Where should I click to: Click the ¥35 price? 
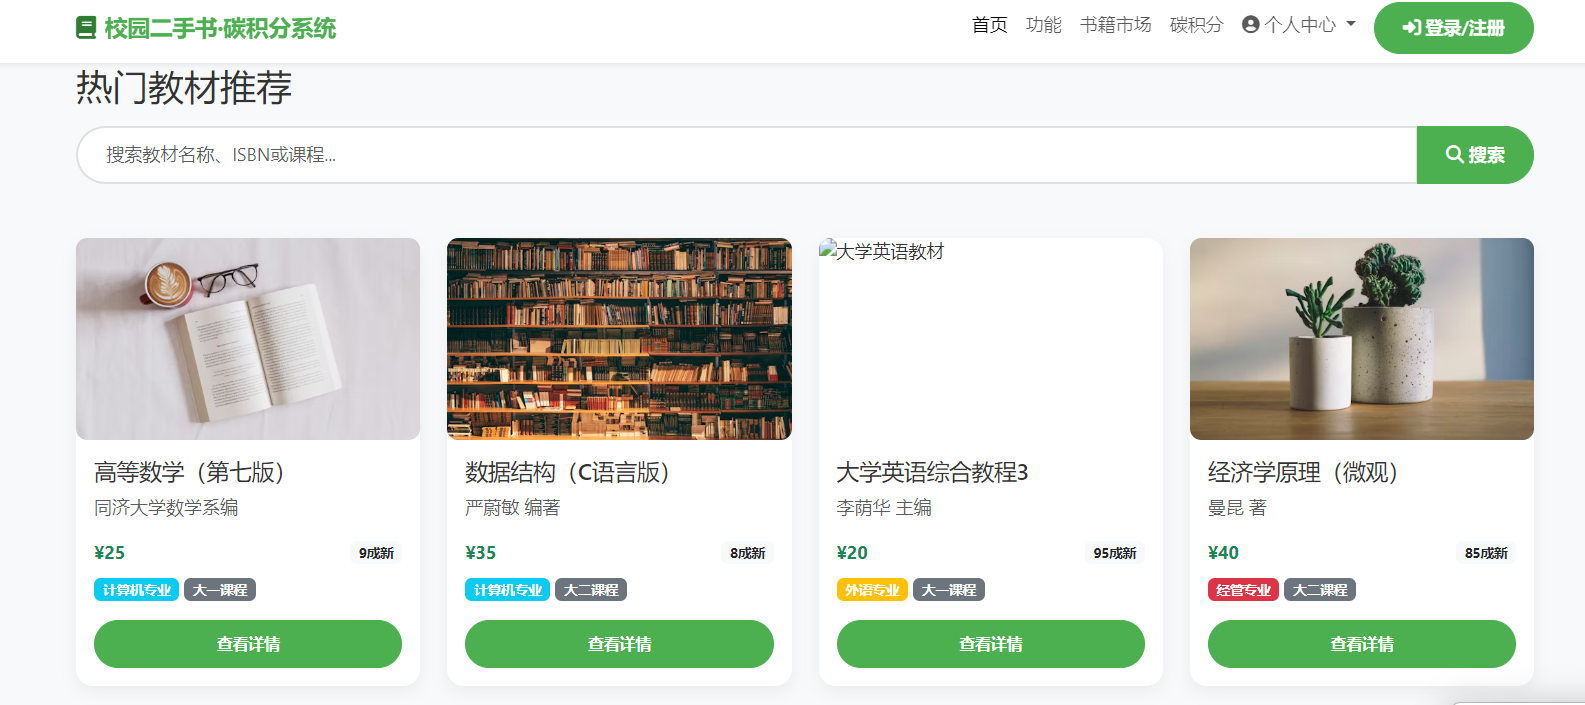coord(481,553)
